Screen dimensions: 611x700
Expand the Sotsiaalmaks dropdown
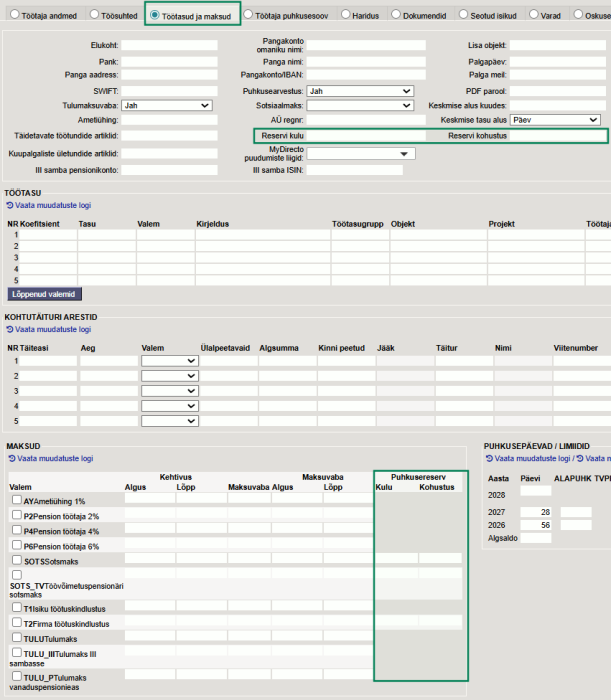(x=360, y=105)
